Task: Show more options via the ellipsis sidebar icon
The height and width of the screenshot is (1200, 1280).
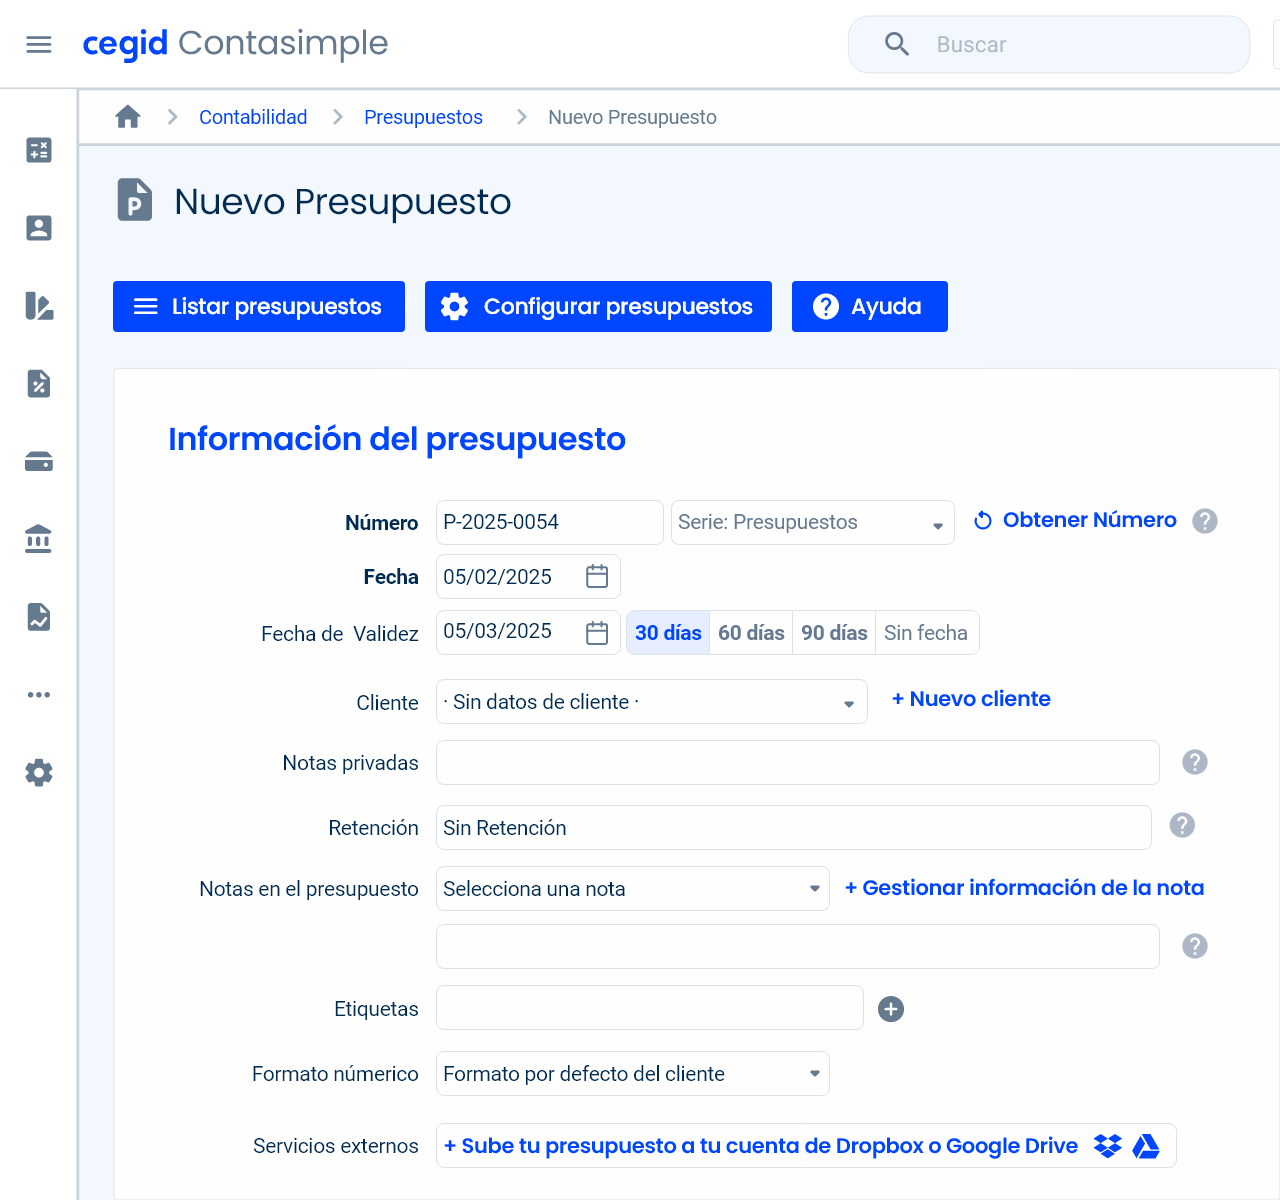Action: point(38,694)
